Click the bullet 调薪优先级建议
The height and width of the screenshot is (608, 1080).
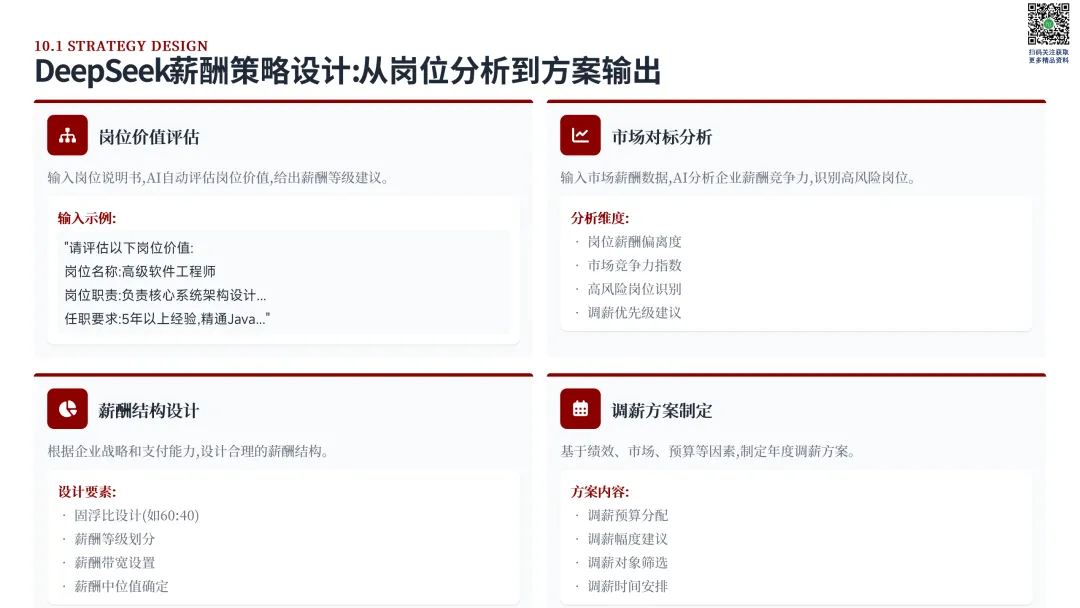pyautogui.click(x=634, y=313)
